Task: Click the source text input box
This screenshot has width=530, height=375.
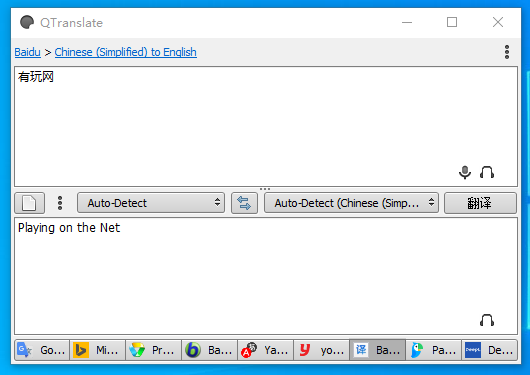Action: (x=266, y=126)
